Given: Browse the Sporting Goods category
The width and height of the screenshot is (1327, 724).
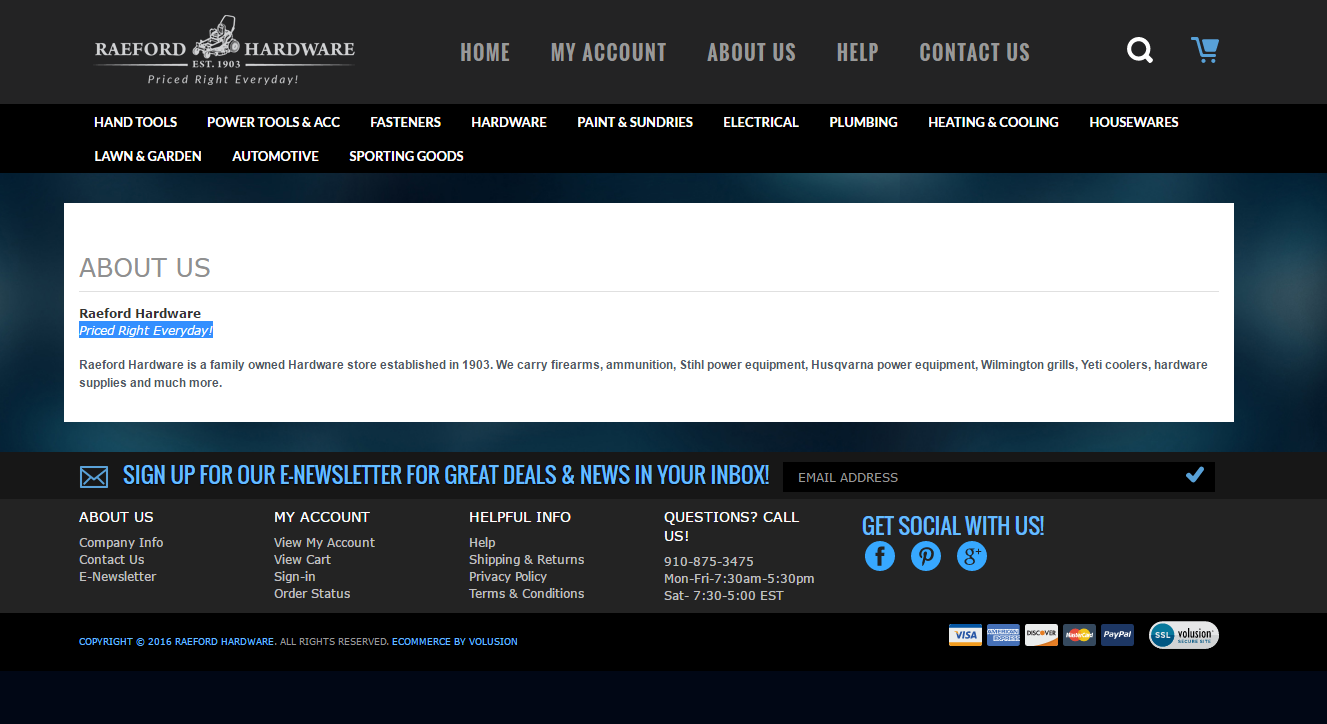Looking at the screenshot, I should [407, 156].
